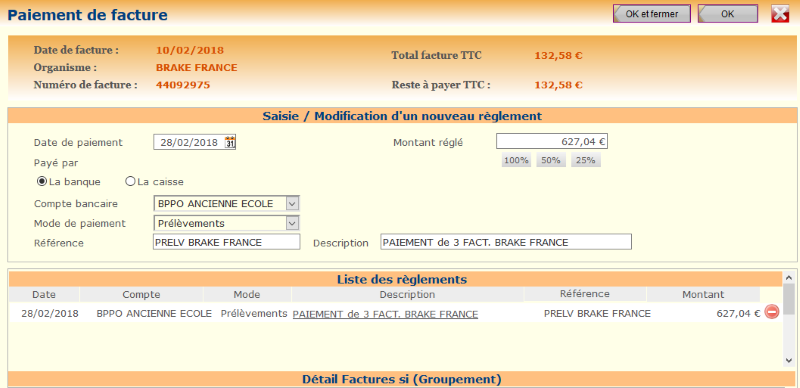Close the Paiement de facture window

(781, 14)
